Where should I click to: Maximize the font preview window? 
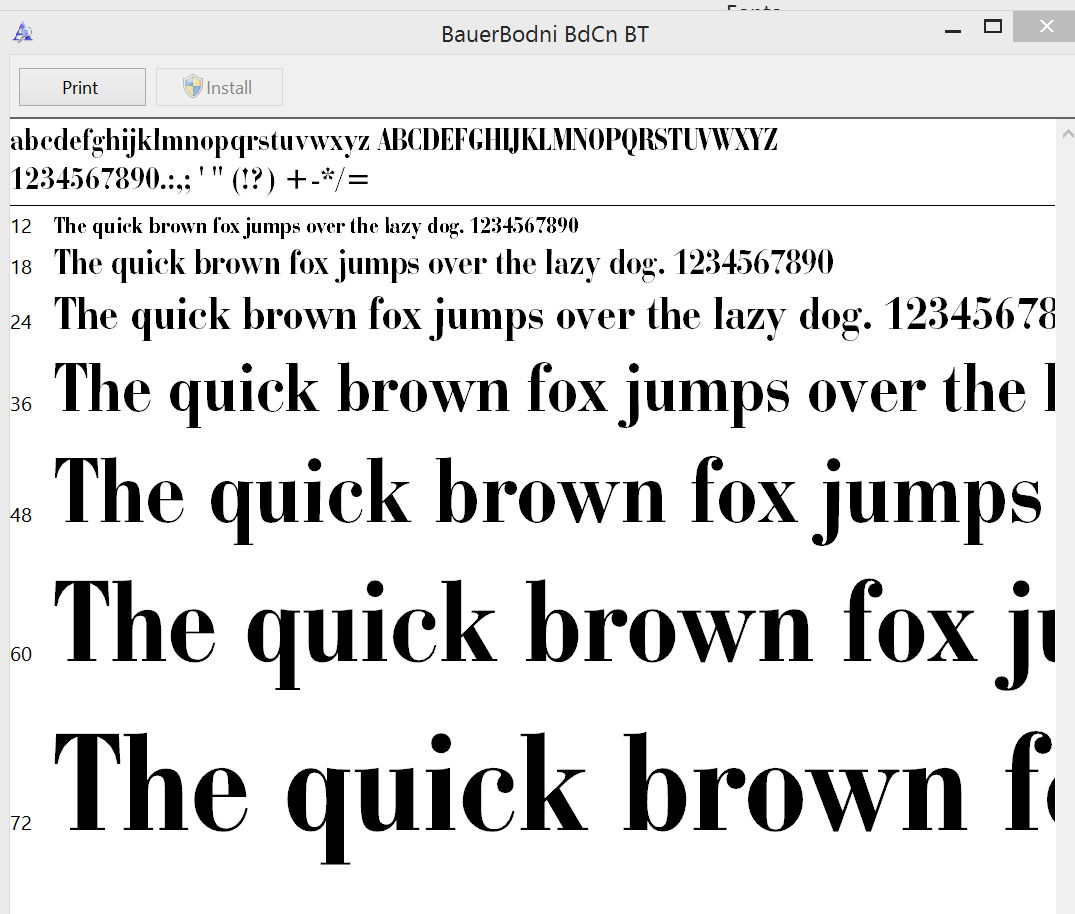click(993, 27)
